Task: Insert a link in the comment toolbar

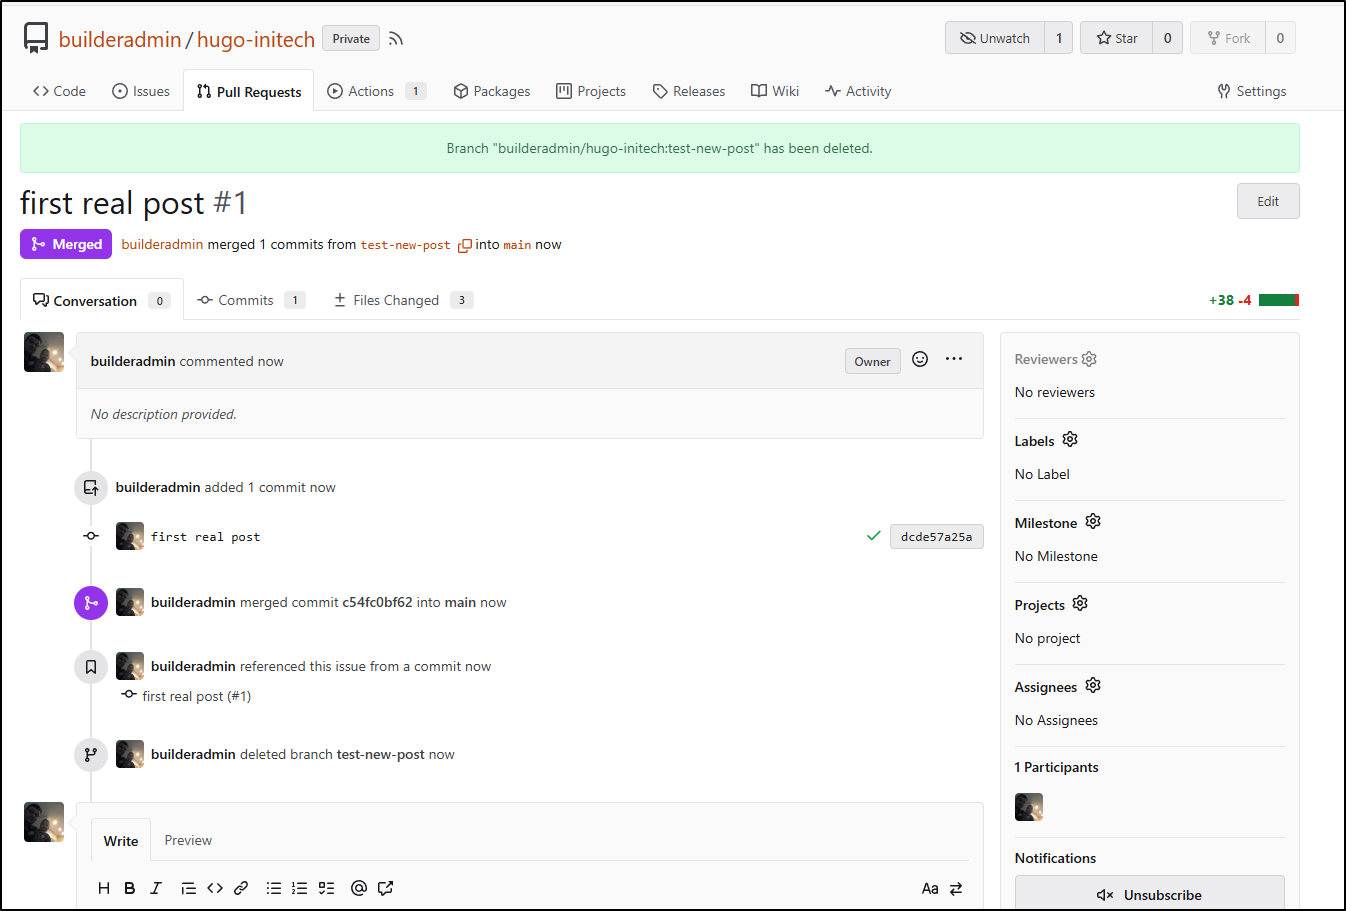Action: pos(241,888)
